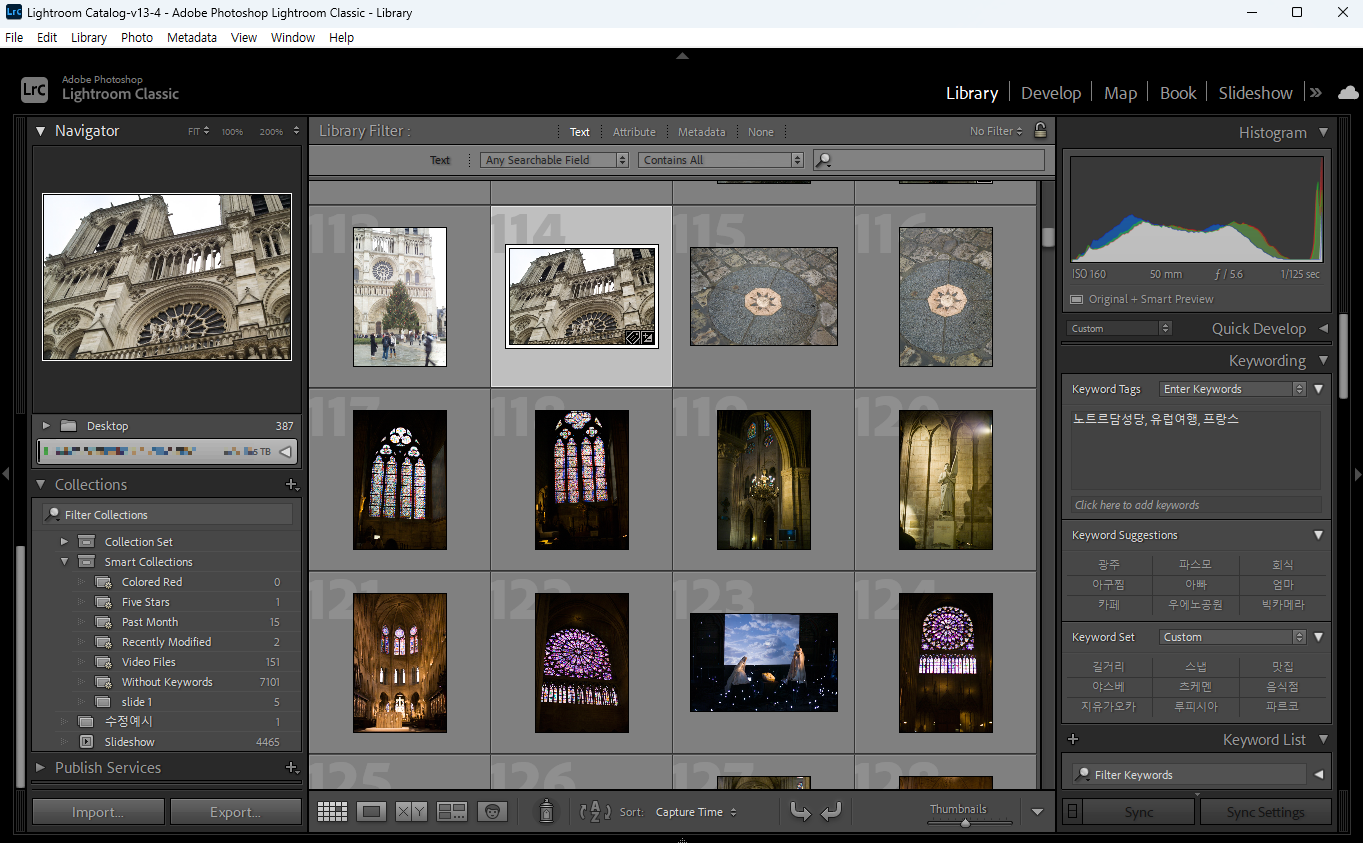The width and height of the screenshot is (1363, 843).
Task: Open Keyword Set Custom dropdown
Action: coord(1233,637)
